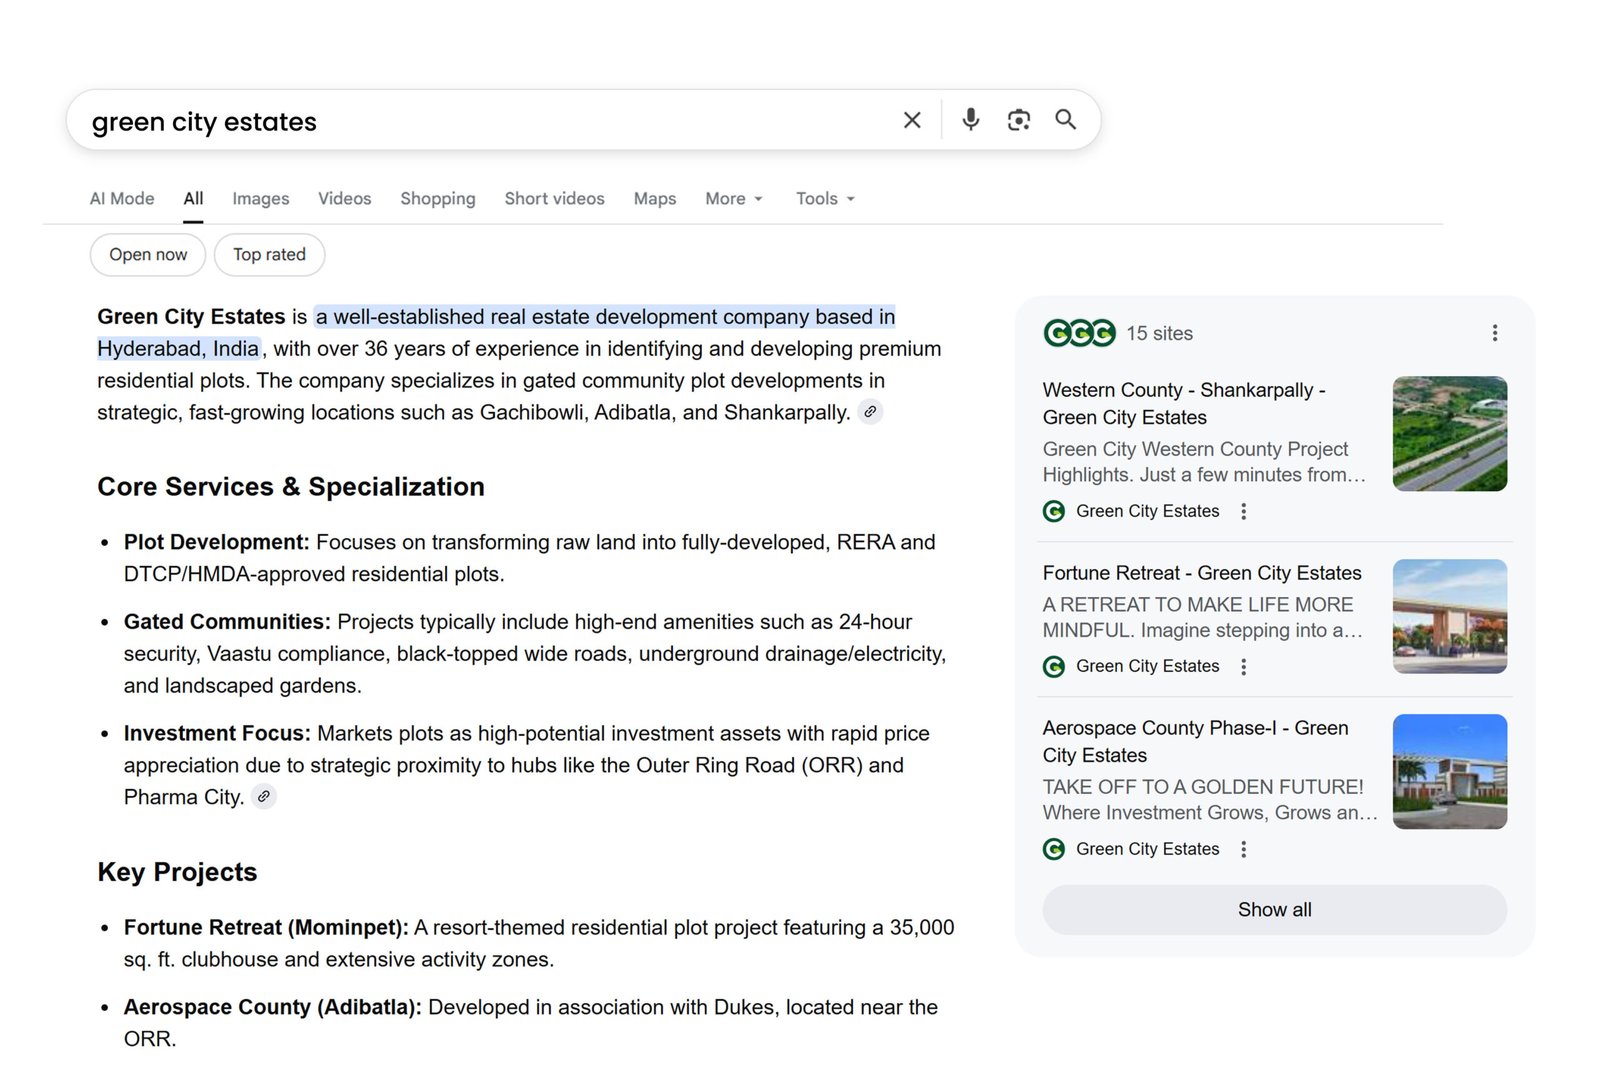Click the search magnifier icon
Screen dimensions: 1600x1067
click(x=1065, y=119)
